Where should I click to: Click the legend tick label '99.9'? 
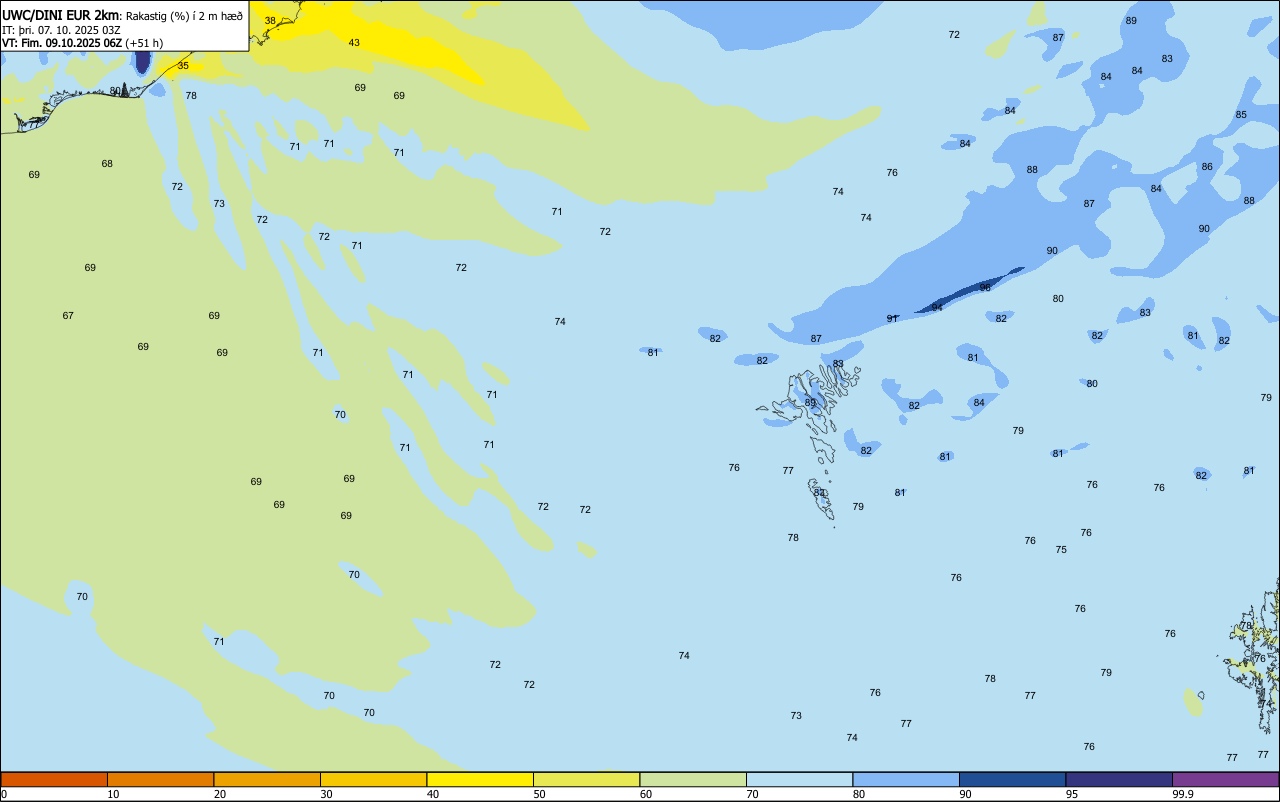[1183, 794]
